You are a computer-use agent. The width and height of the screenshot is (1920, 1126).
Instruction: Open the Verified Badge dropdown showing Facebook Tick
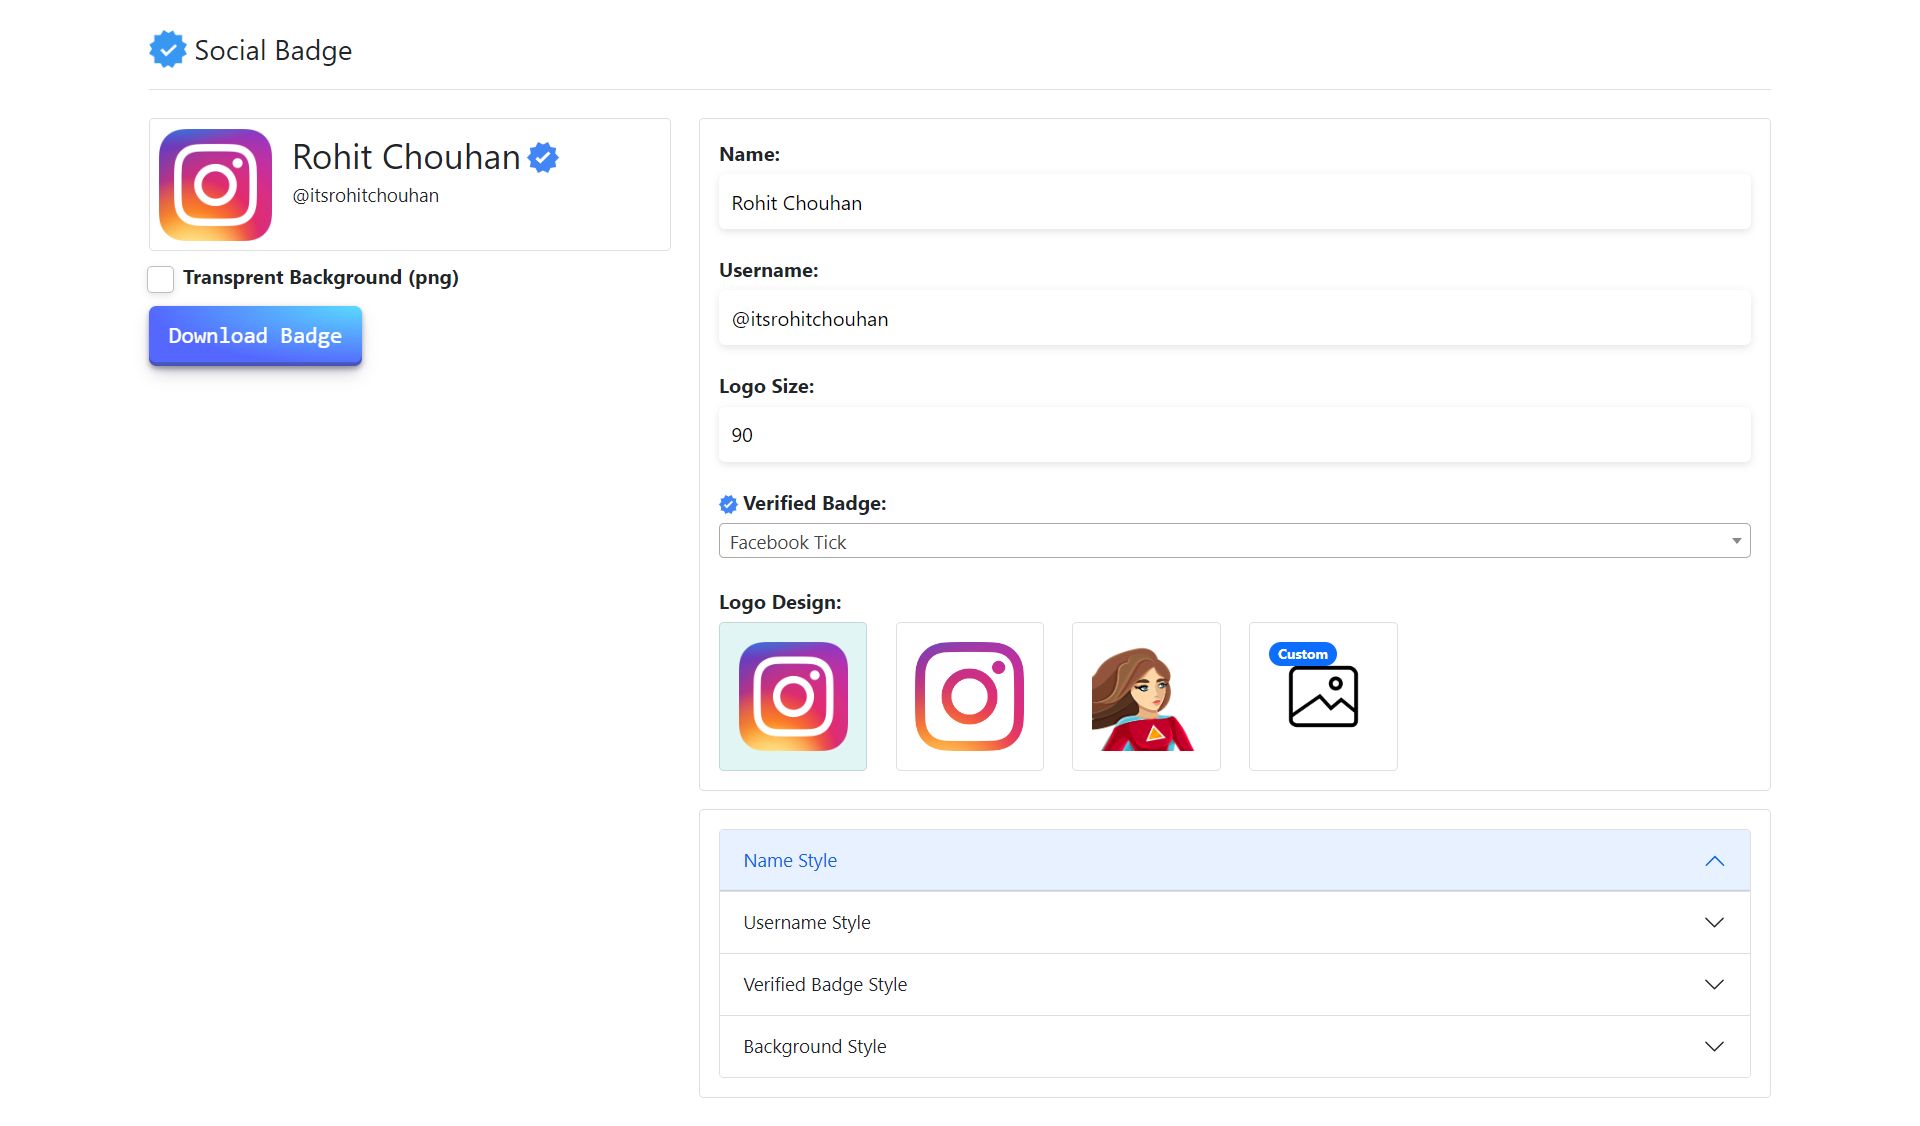1234,541
